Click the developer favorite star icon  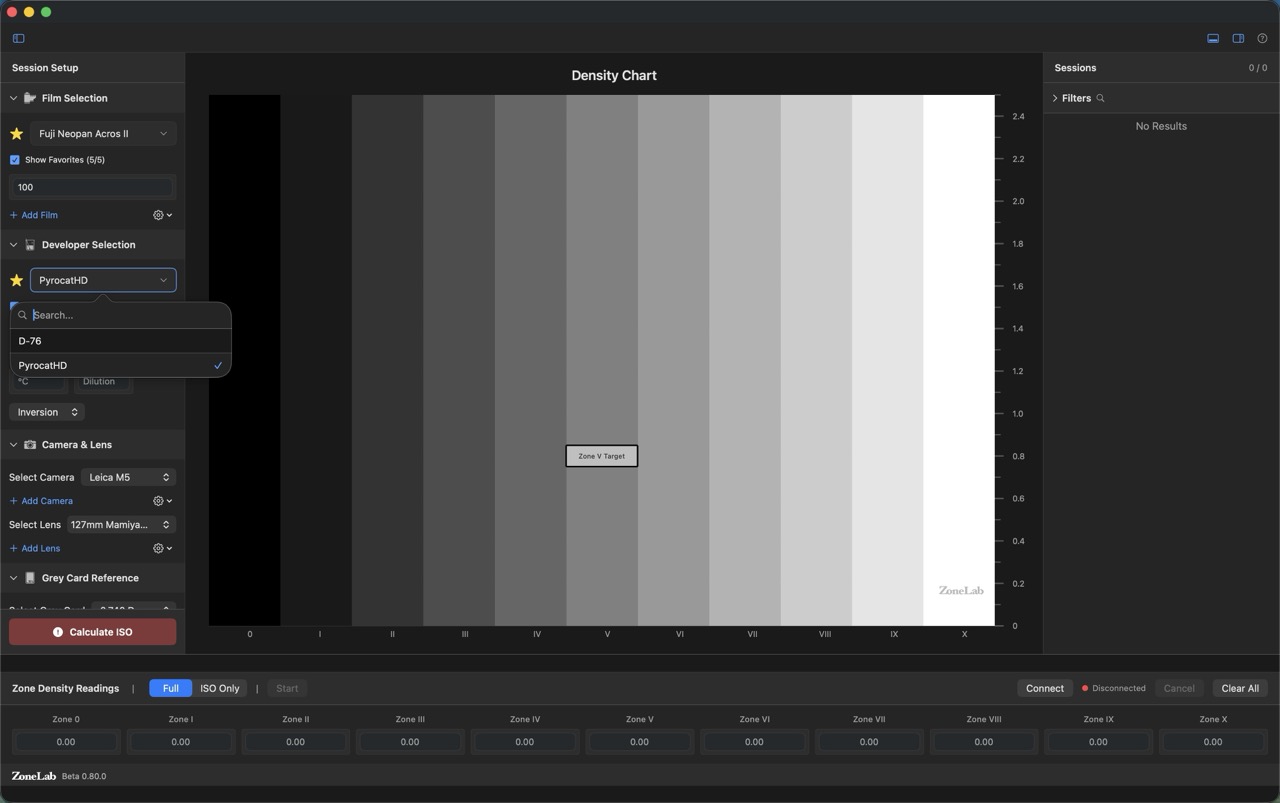(16, 280)
